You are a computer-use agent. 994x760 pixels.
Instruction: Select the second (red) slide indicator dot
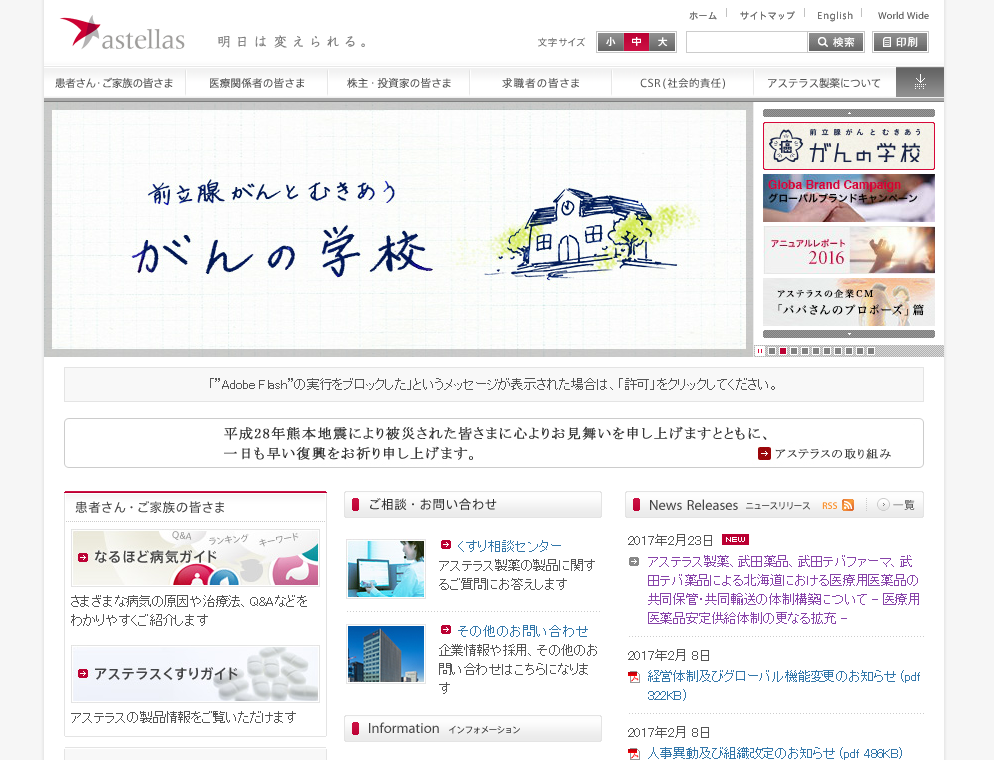(x=783, y=351)
